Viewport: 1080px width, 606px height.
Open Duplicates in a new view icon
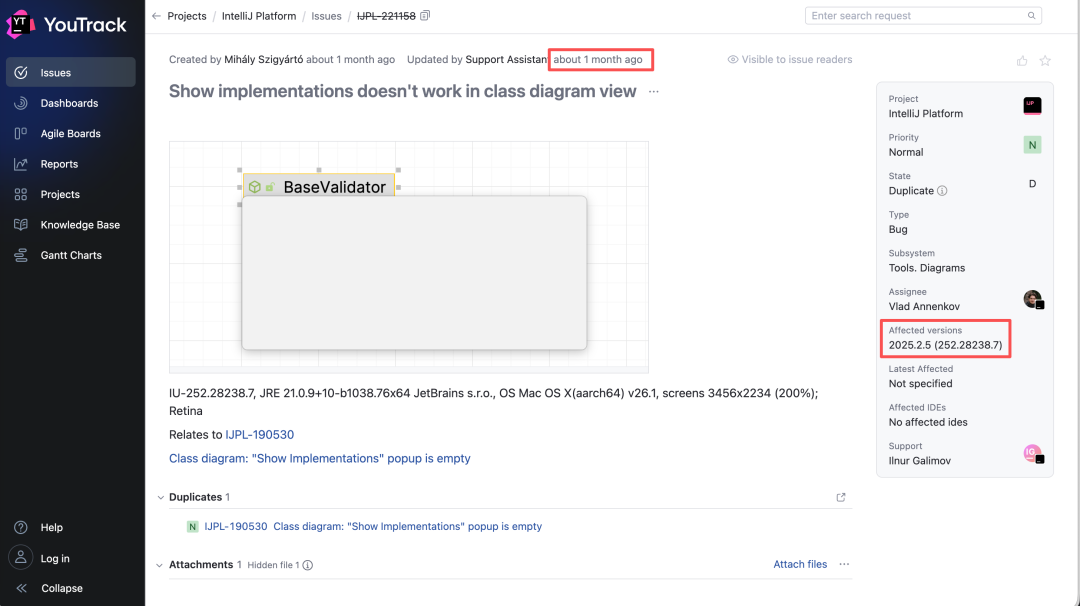pyautogui.click(x=841, y=497)
